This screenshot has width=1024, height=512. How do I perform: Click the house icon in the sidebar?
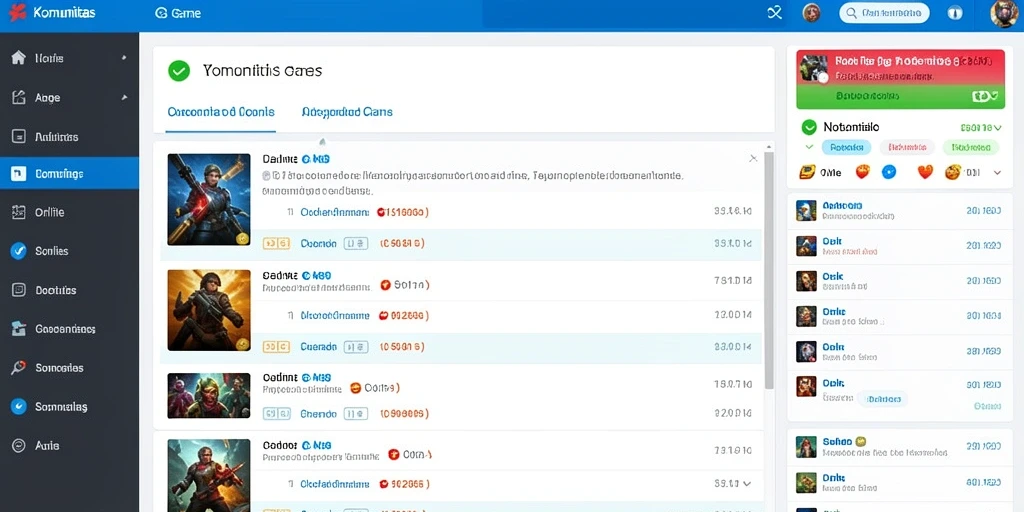(x=18, y=57)
